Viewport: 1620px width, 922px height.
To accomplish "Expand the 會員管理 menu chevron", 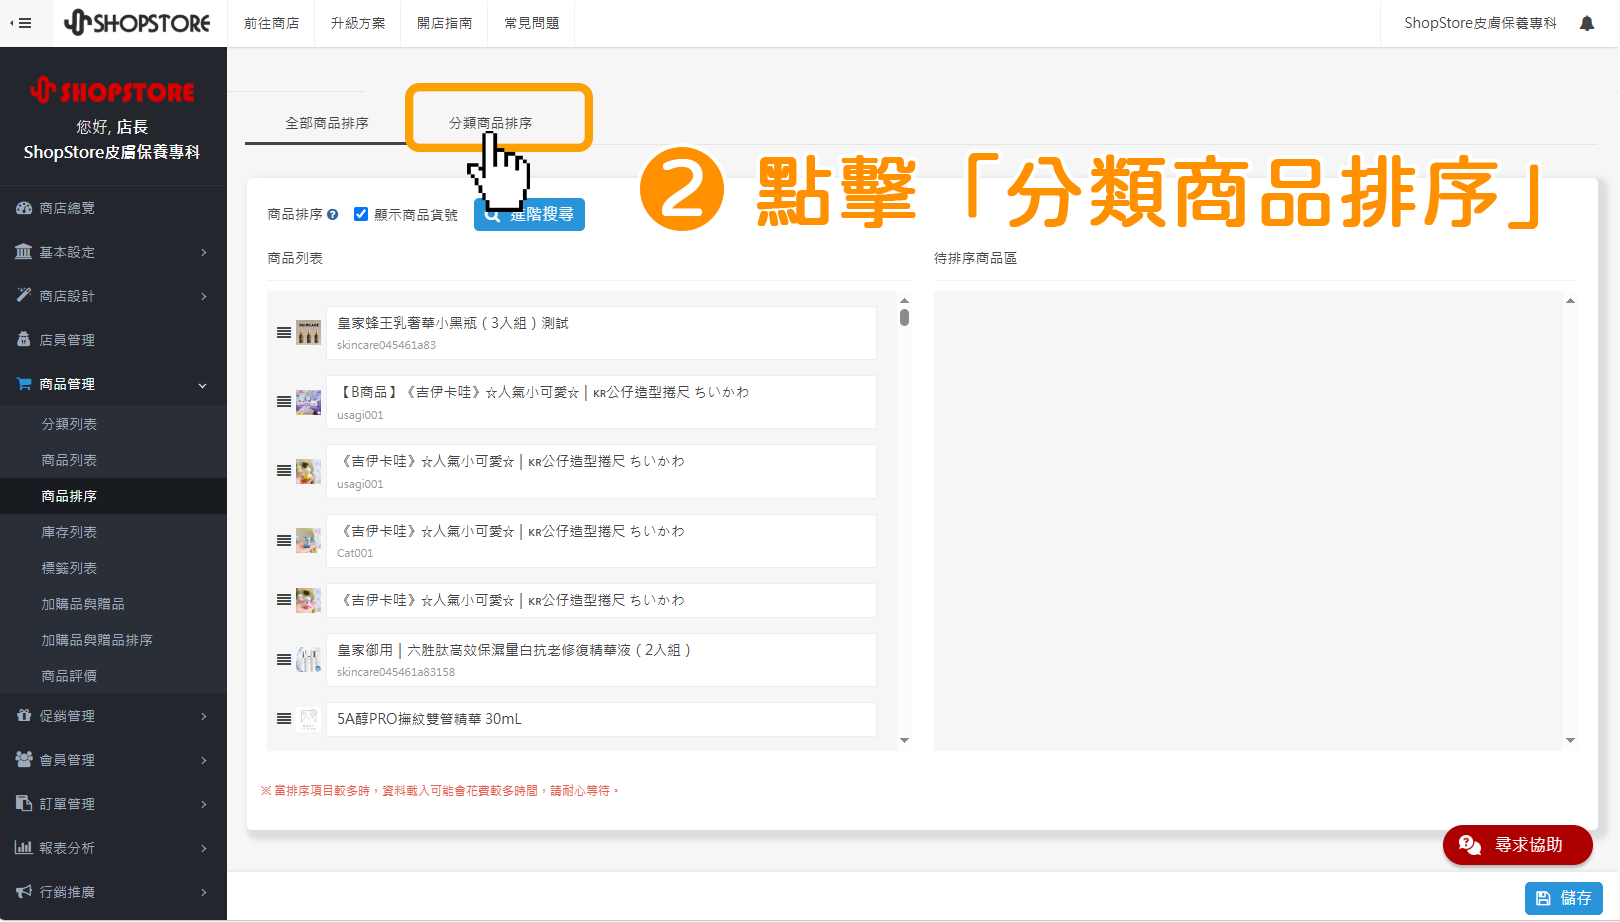I will pos(203,760).
